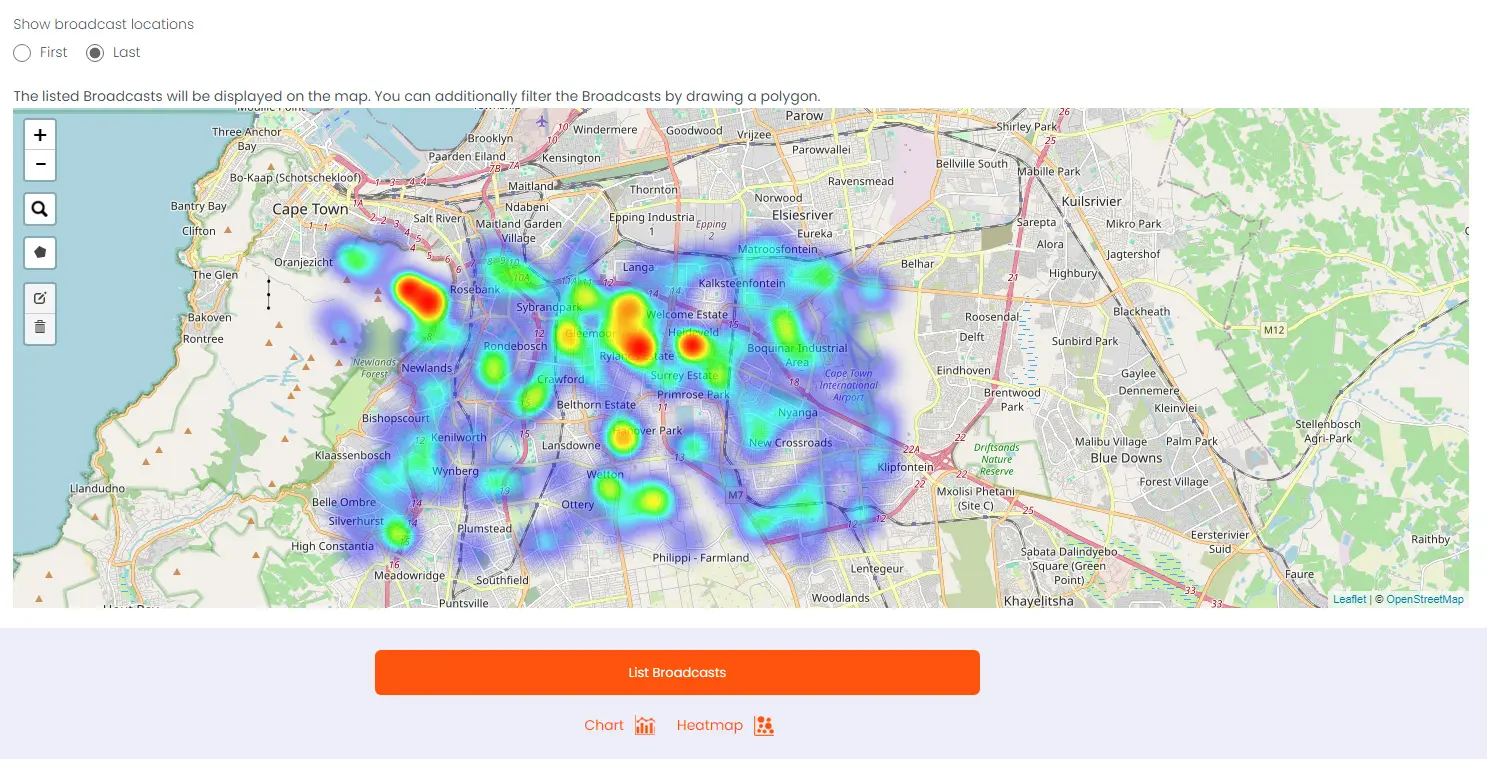Click the heatmap dots icon beside Heatmap
The width and height of the screenshot is (1487, 759).
point(764,726)
